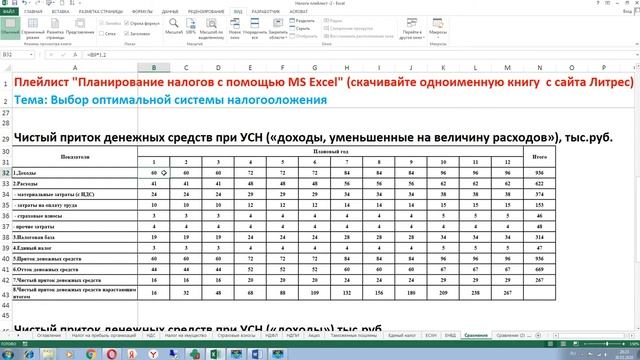Click zoom in plus on status bar
Image resolution: width=640 pixels, height=360 pixels.
[624, 344]
